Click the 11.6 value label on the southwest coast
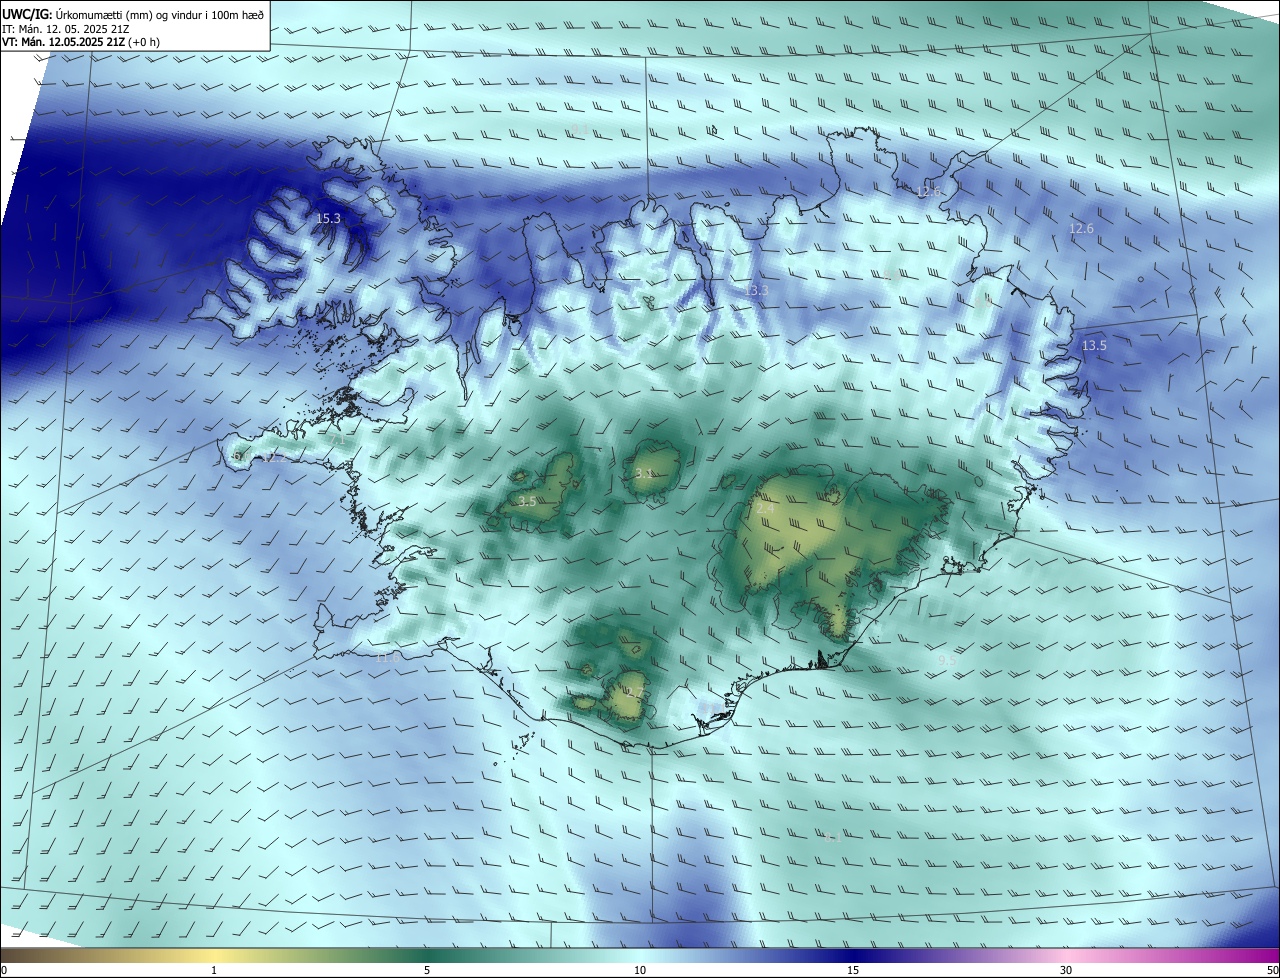The image size is (1280, 978). point(387,657)
